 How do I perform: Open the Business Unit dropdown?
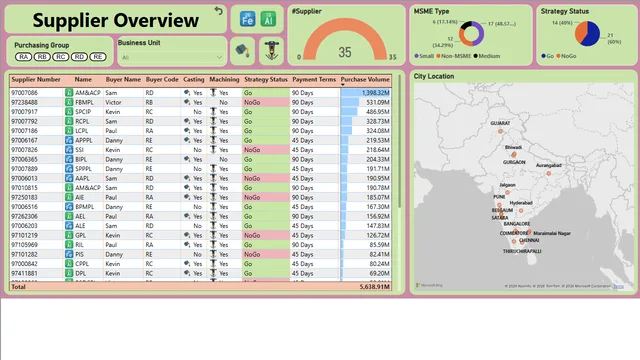(172, 58)
